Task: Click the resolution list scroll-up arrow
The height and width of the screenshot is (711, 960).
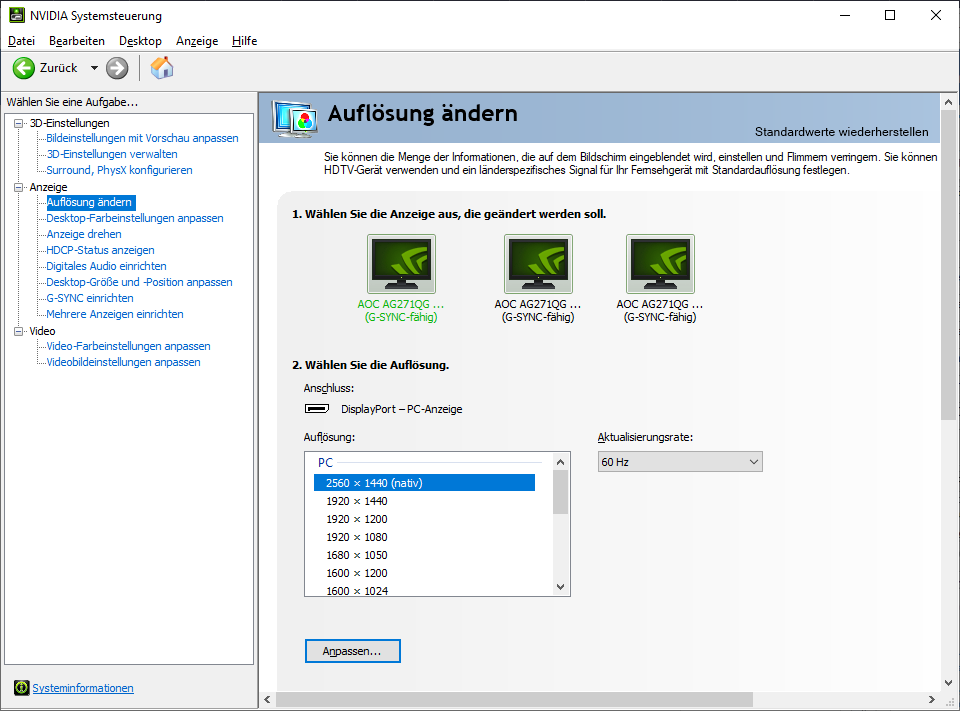Action: click(560, 462)
